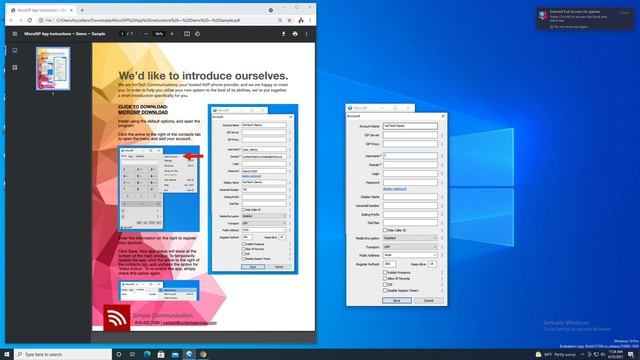
Task: Select the MicroSIP instructions browser tab
Action: pos(41,10)
